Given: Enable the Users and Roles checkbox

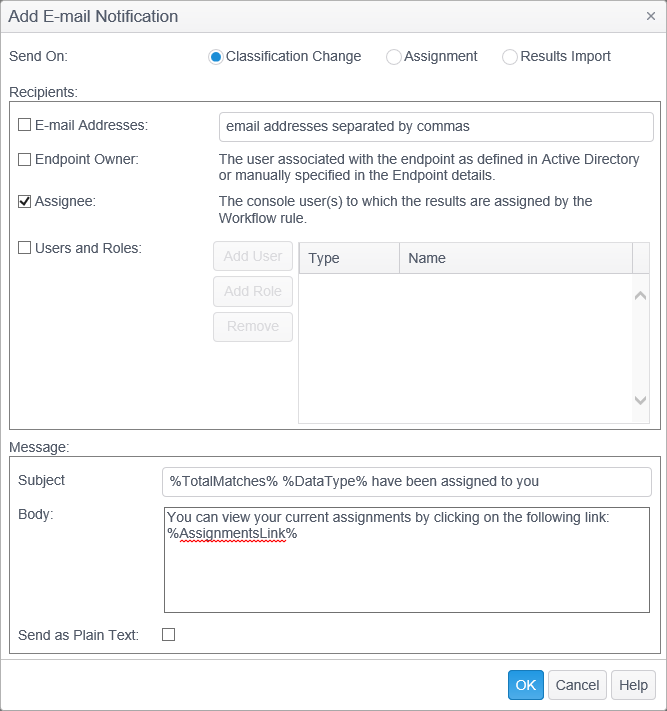Looking at the screenshot, I should (25, 248).
